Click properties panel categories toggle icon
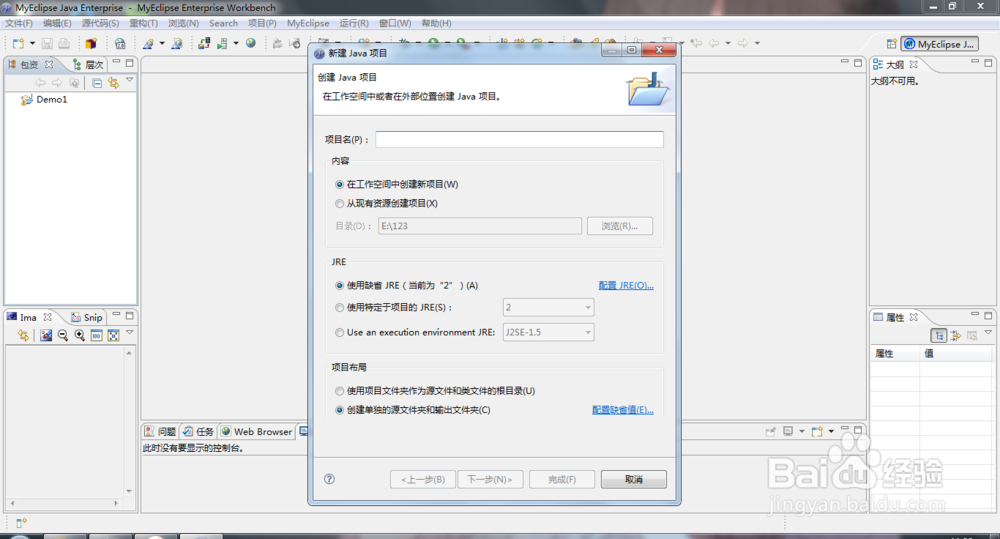Screen dimensions: 1000x539 [938, 336]
